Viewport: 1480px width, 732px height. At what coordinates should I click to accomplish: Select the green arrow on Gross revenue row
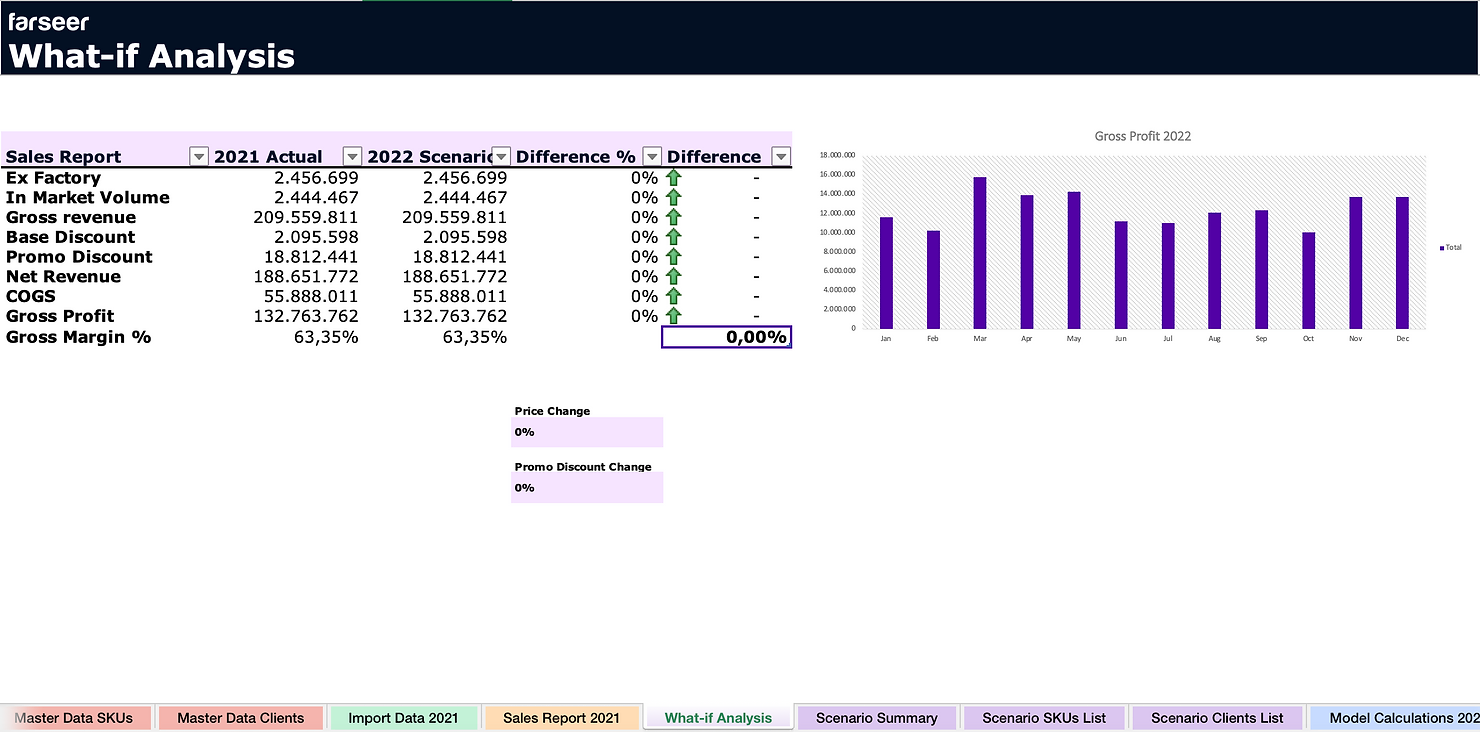pyautogui.click(x=674, y=217)
